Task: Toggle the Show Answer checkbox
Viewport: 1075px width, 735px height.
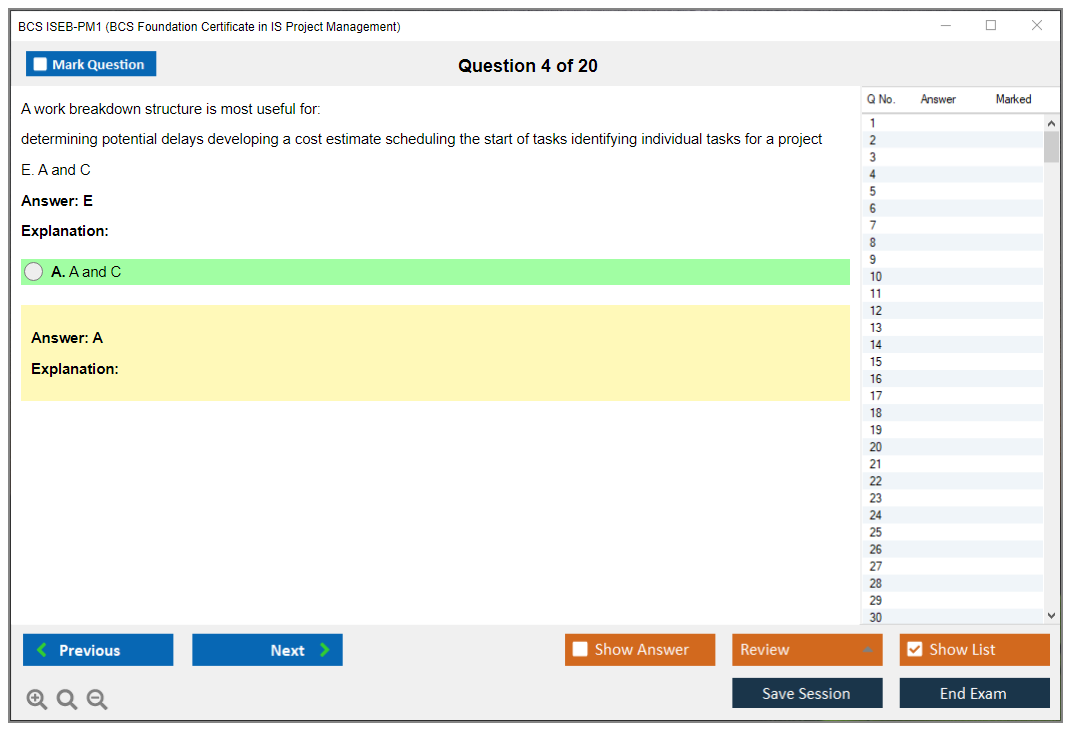Action: (x=580, y=650)
